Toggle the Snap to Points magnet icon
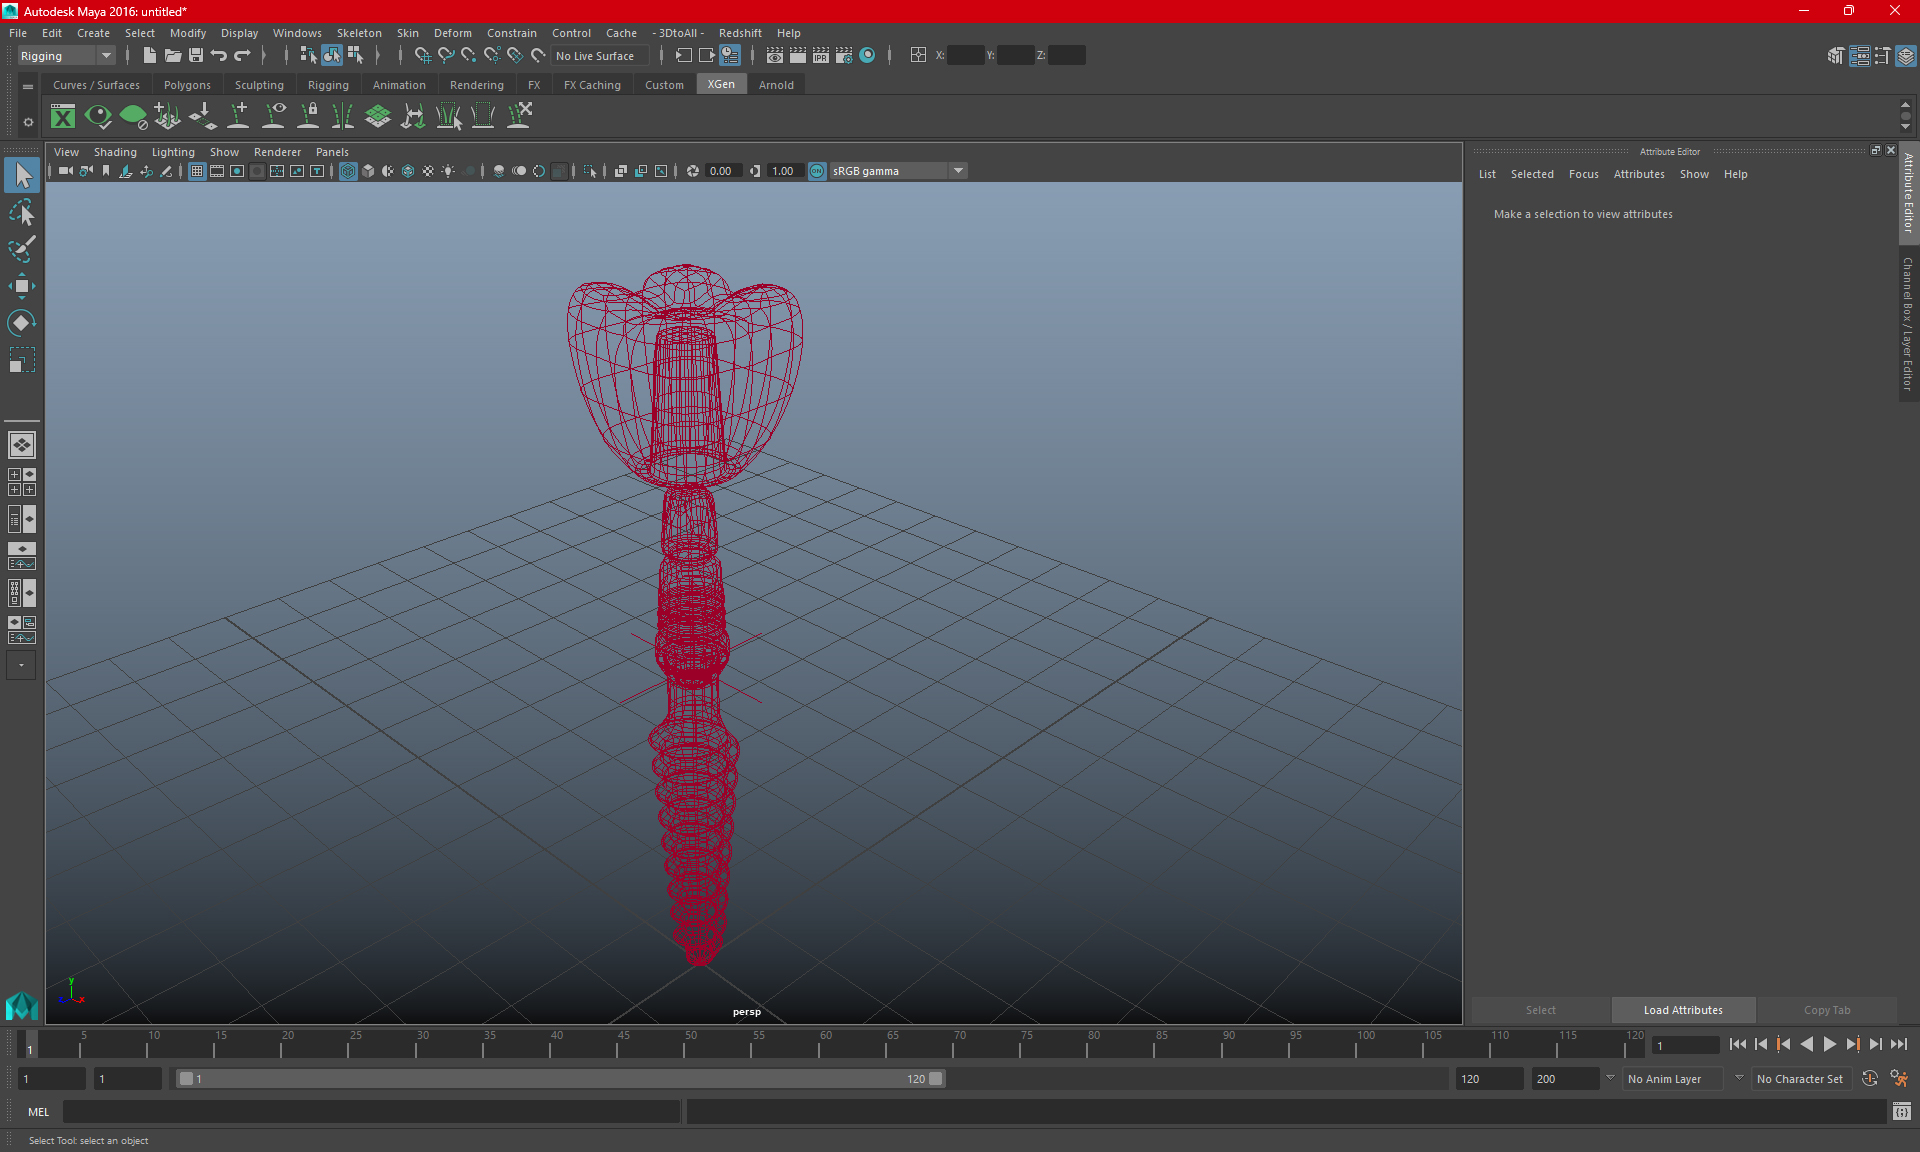 [x=468, y=56]
